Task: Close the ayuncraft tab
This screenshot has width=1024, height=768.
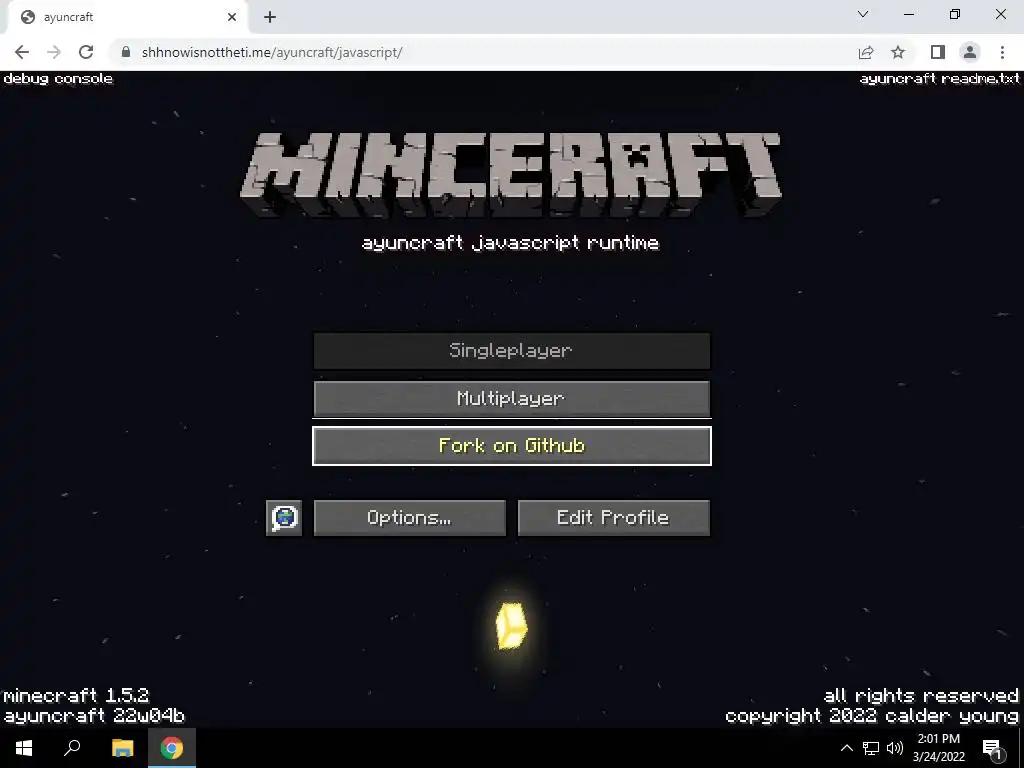Action: click(x=232, y=17)
